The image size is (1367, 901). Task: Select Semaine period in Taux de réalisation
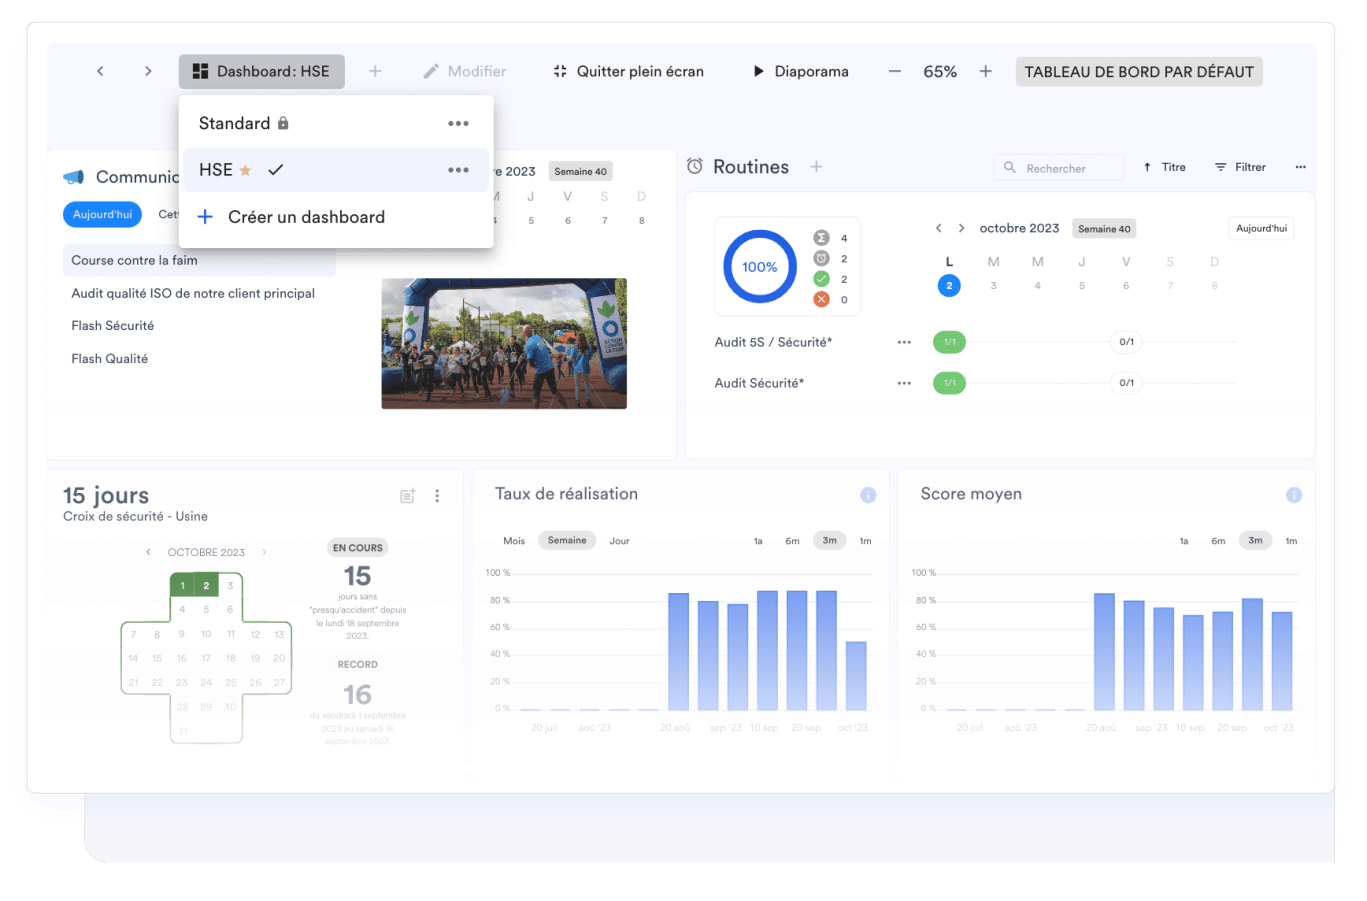(x=567, y=540)
